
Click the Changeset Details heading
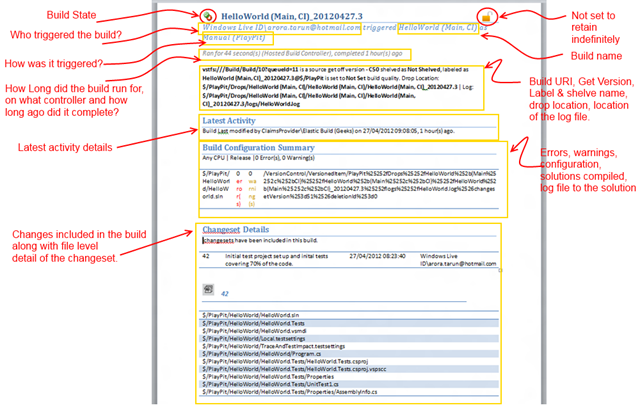click(236, 229)
